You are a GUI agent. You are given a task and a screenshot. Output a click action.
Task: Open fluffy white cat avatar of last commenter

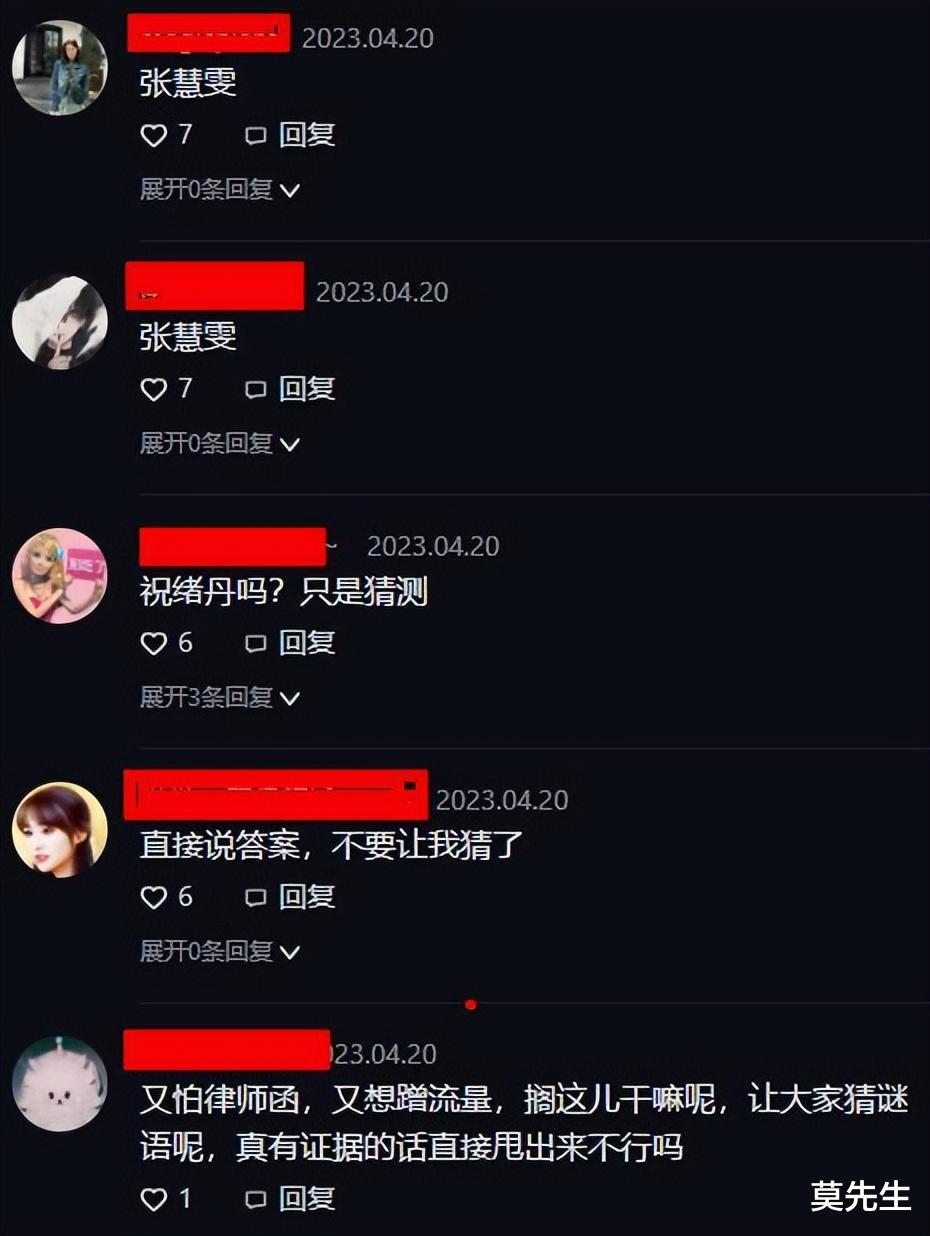click(x=59, y=1084)
